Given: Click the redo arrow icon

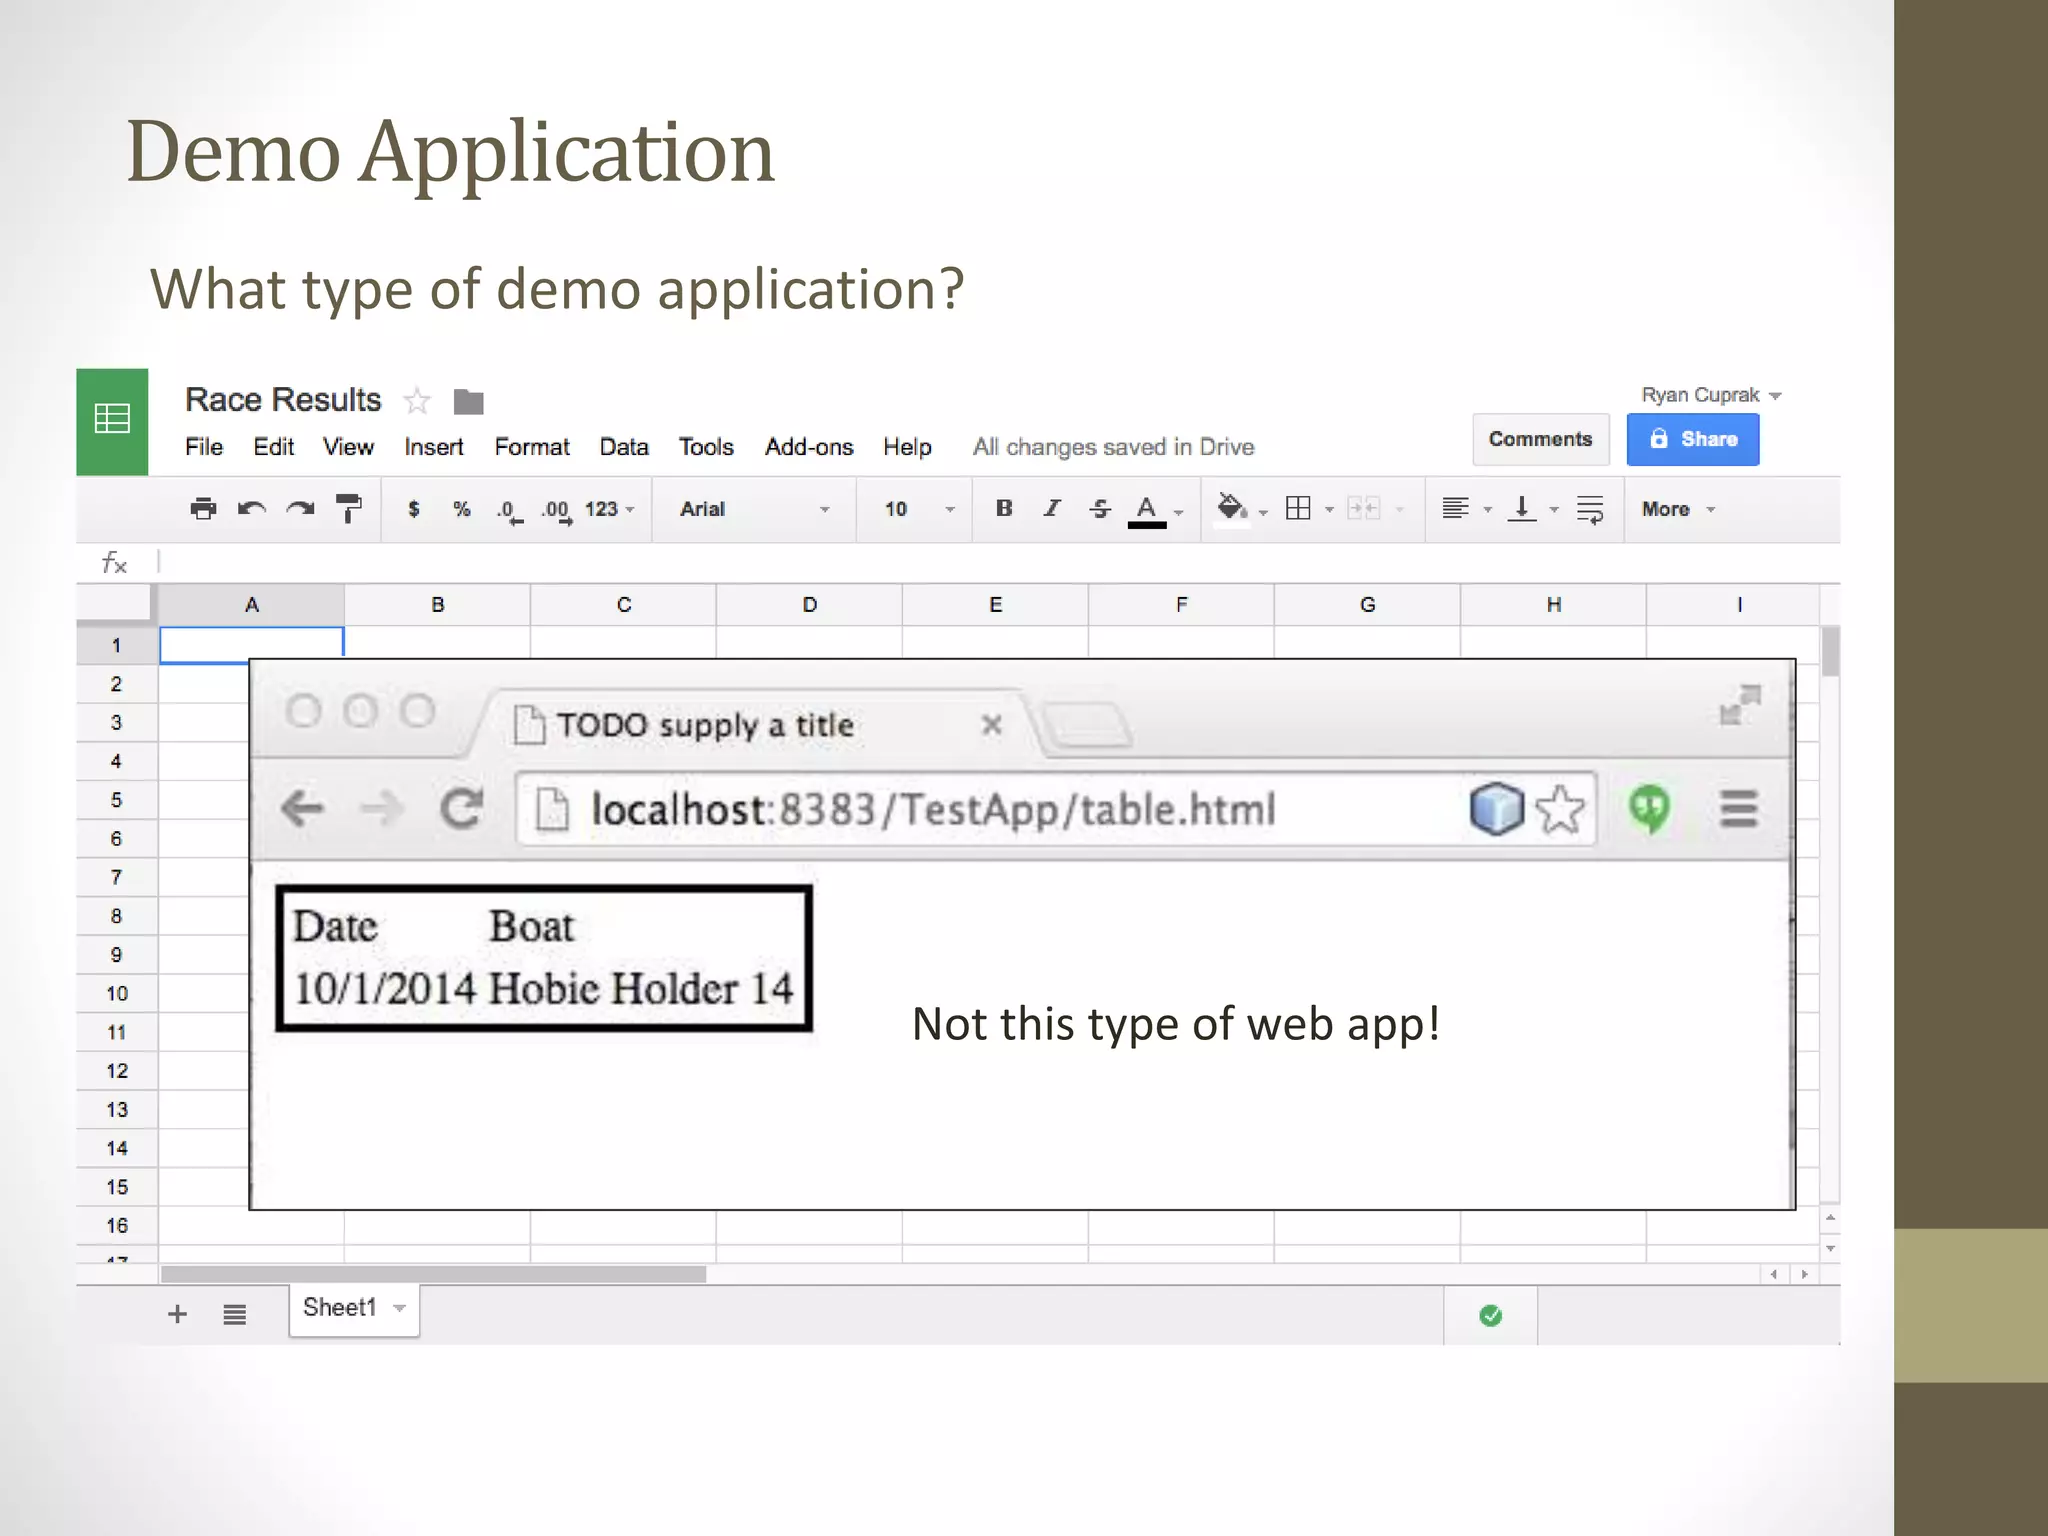Looking at the screenshot, I should [x=300, y=509].
